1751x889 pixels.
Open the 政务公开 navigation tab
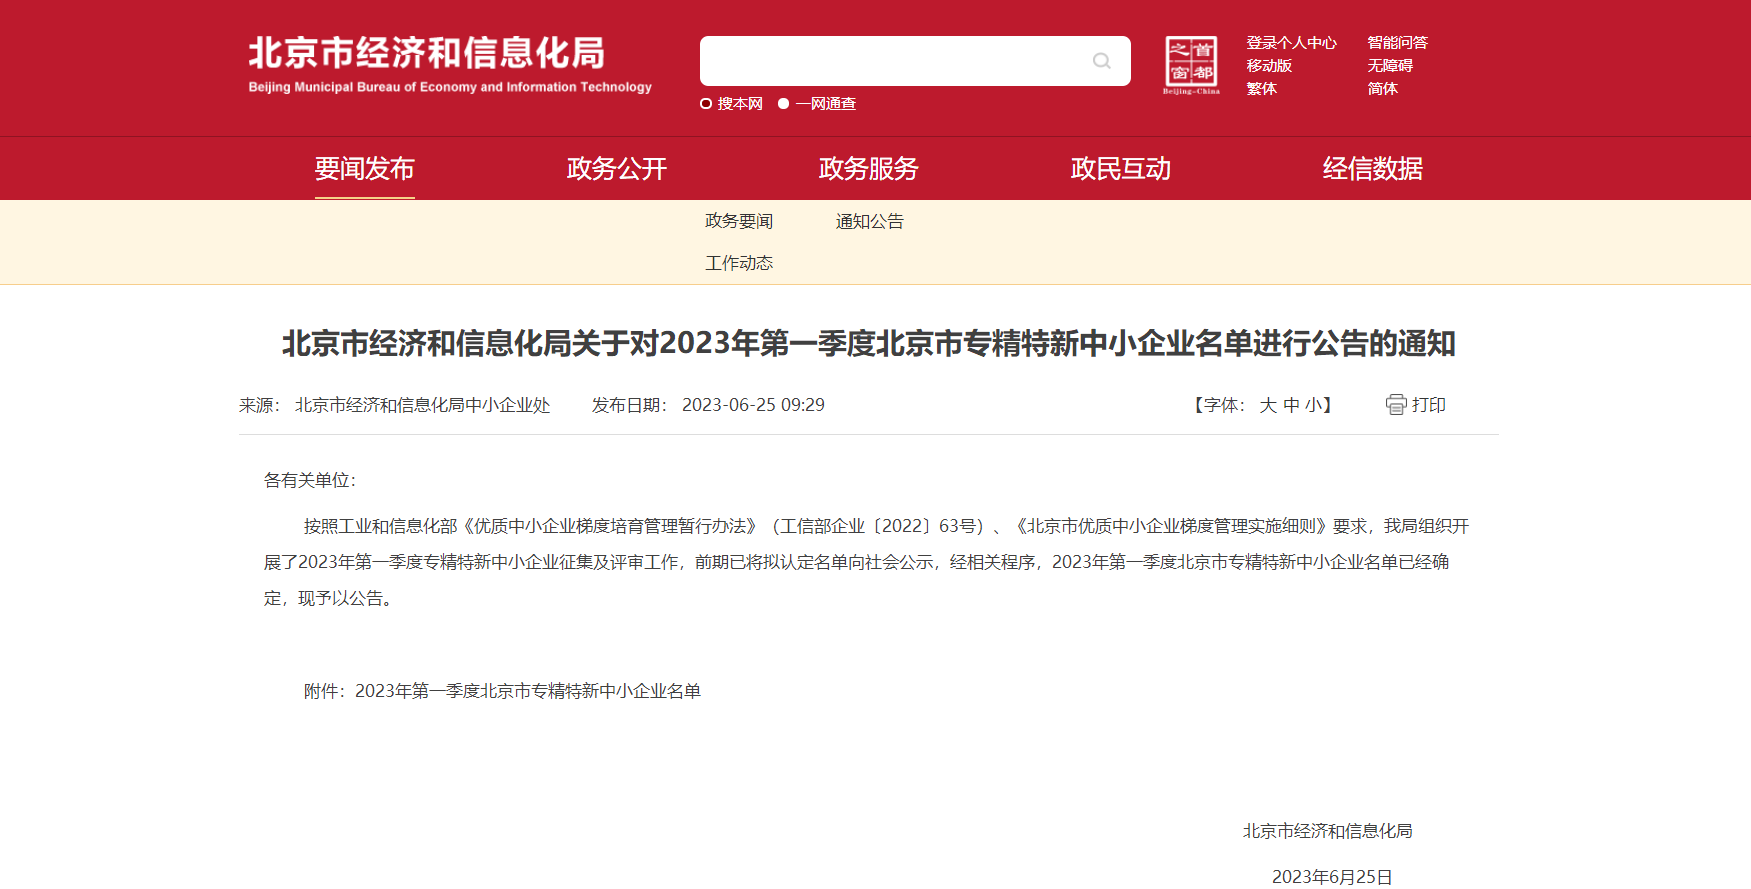(x=617, y=169)
